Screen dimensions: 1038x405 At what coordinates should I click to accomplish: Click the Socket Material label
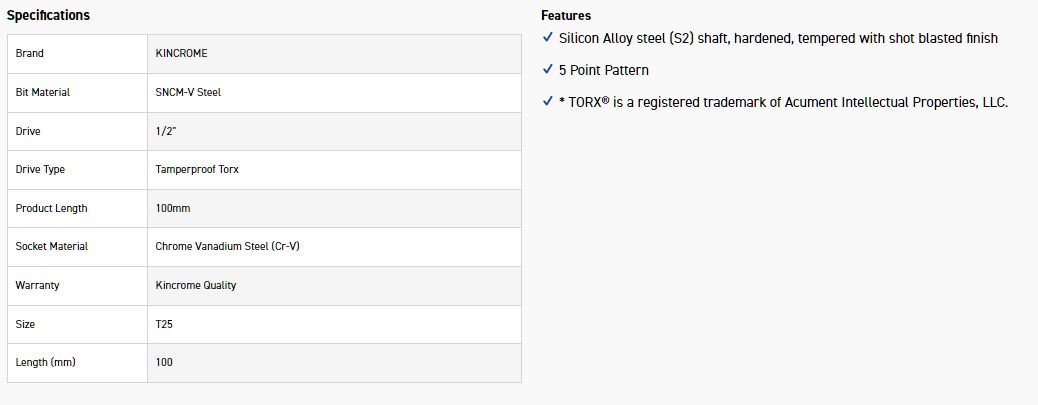52,246
